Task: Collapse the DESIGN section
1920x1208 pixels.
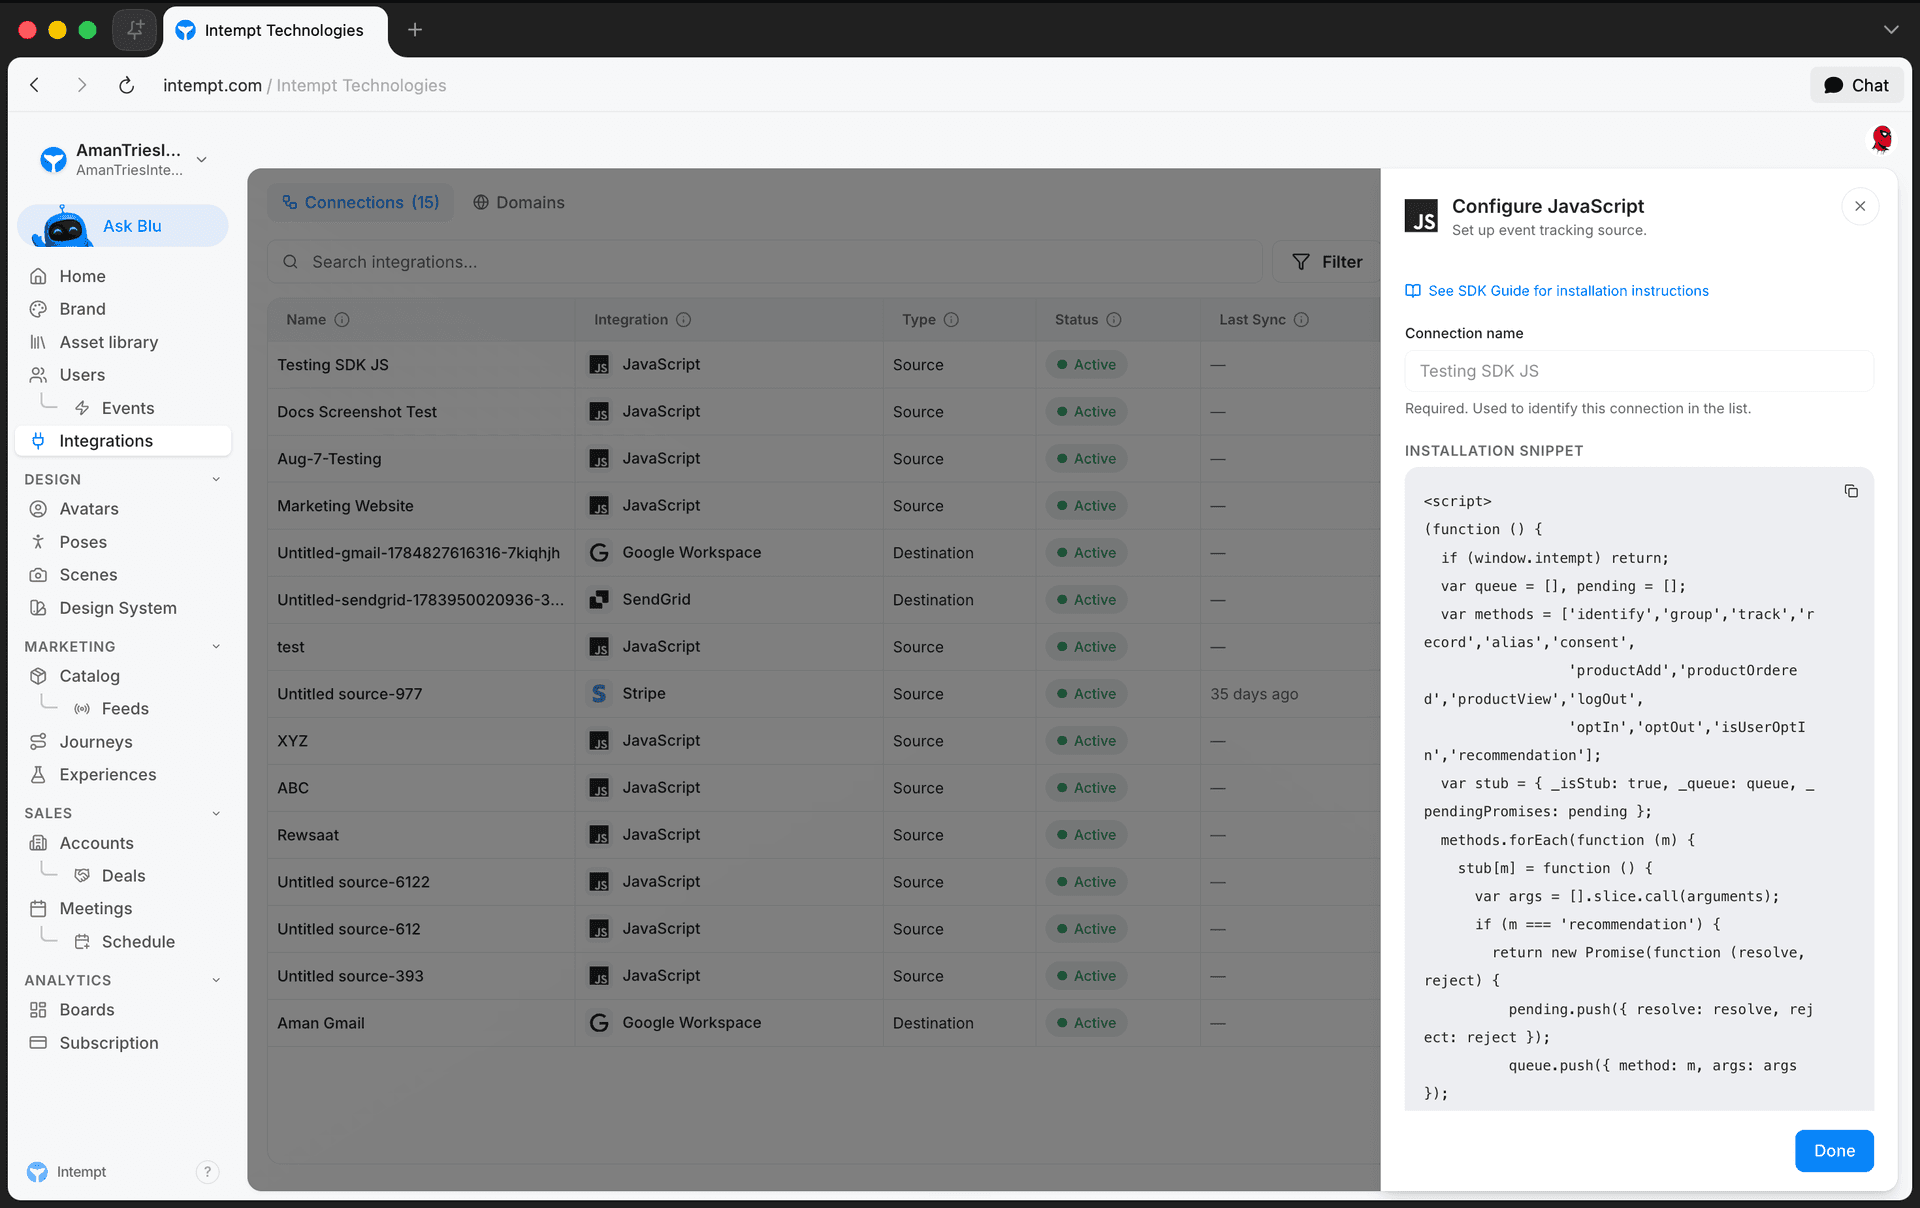Action: point(216,480)
